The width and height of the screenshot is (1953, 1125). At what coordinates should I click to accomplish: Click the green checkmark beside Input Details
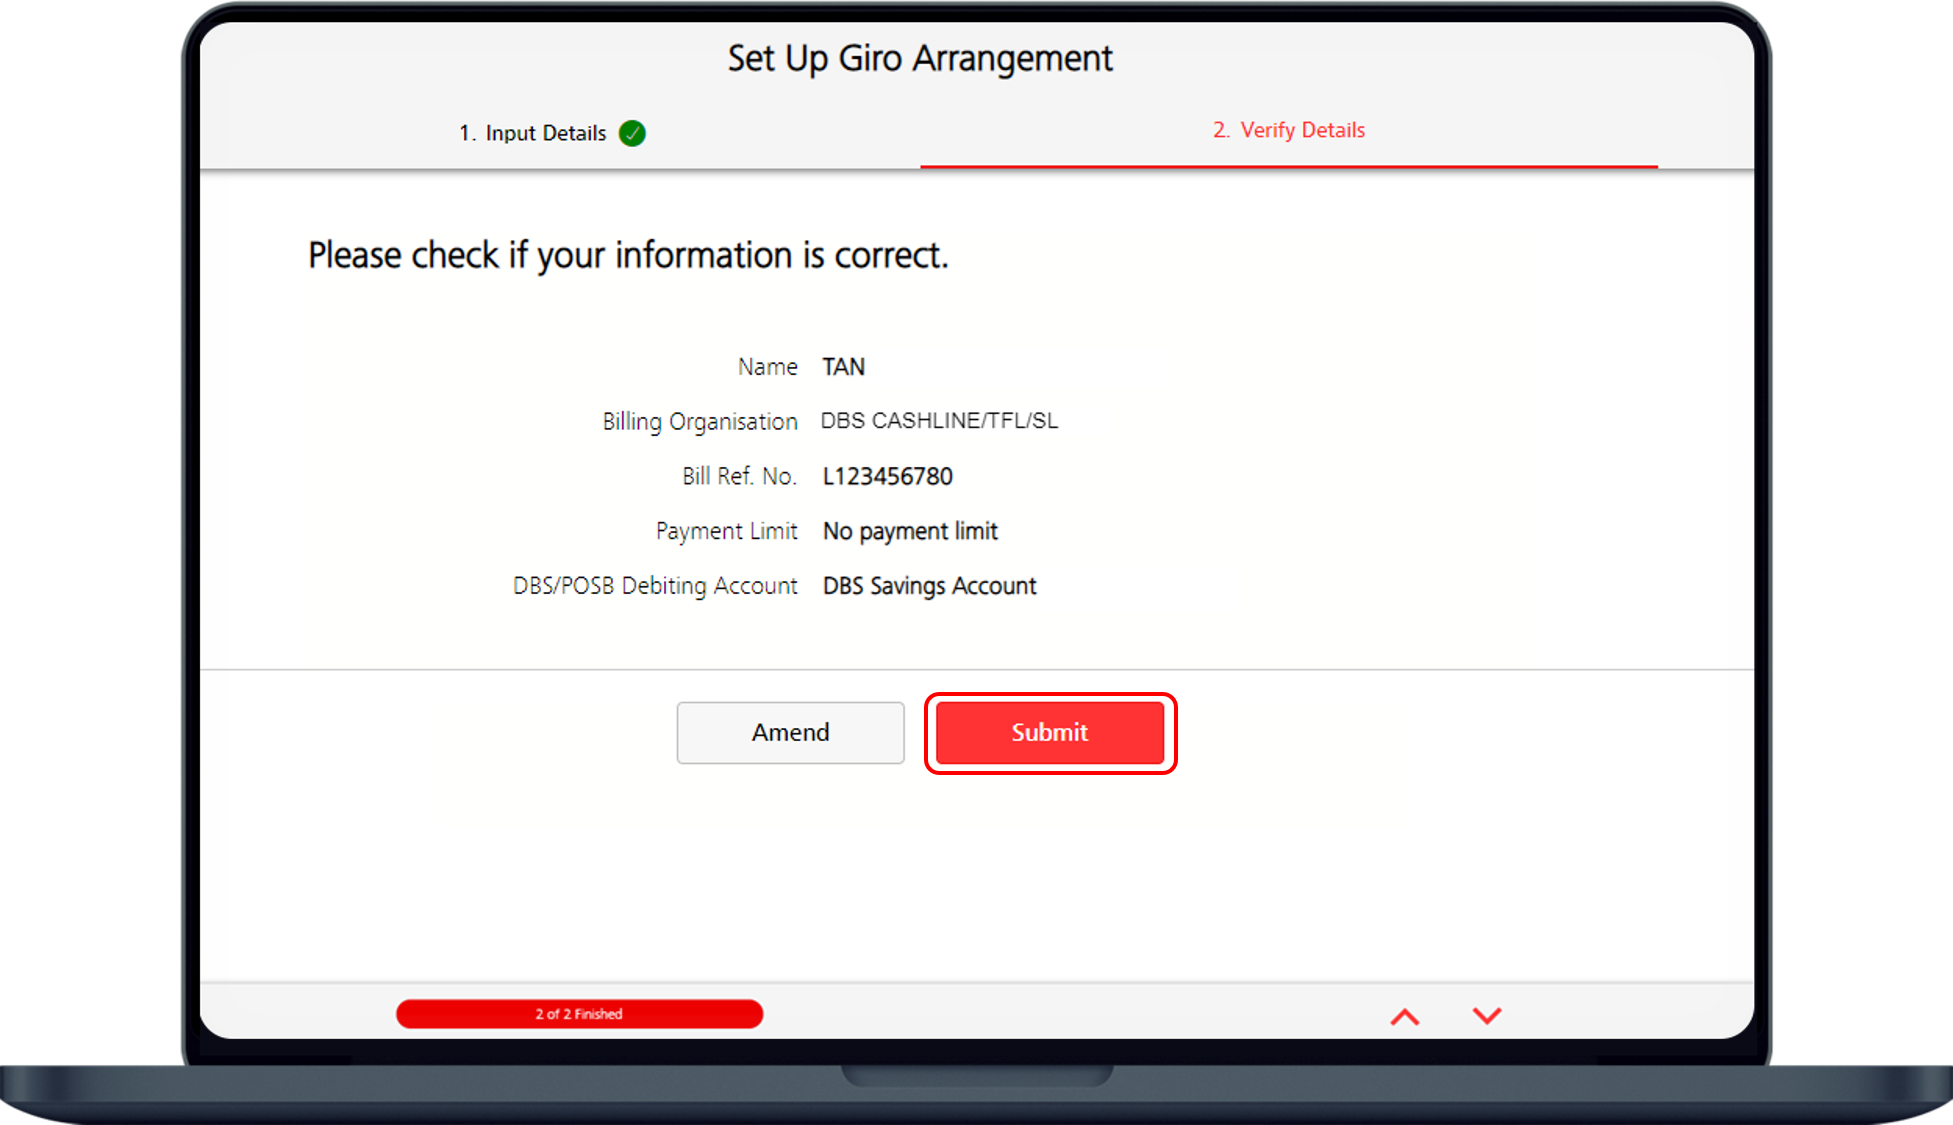(x=632, y=133)
